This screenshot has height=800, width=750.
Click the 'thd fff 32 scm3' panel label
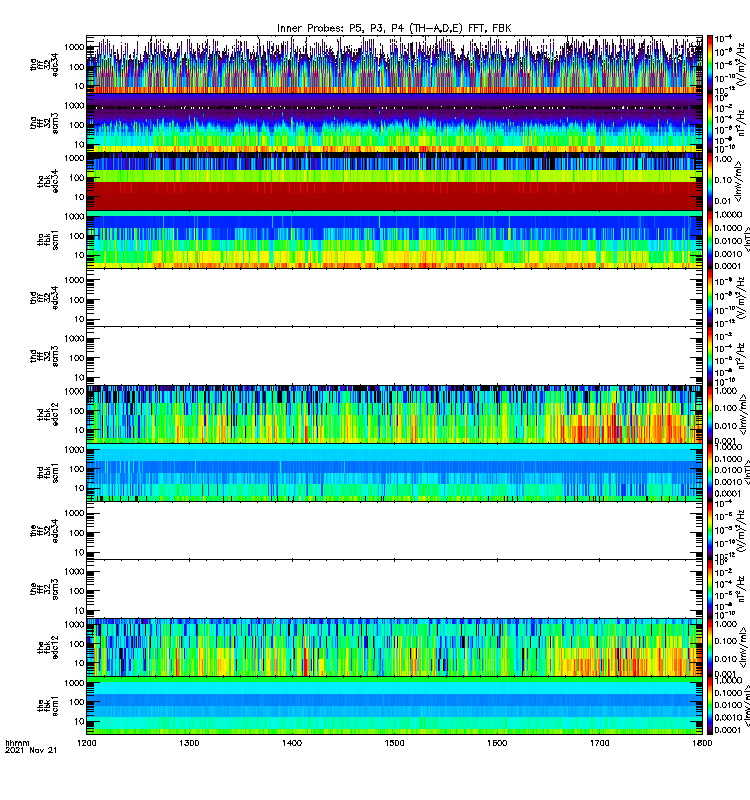(44, 356)
